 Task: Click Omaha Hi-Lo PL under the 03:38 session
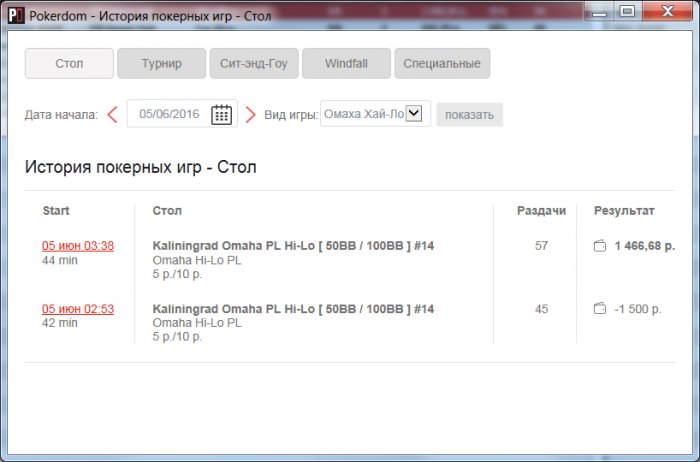point(197,260)
